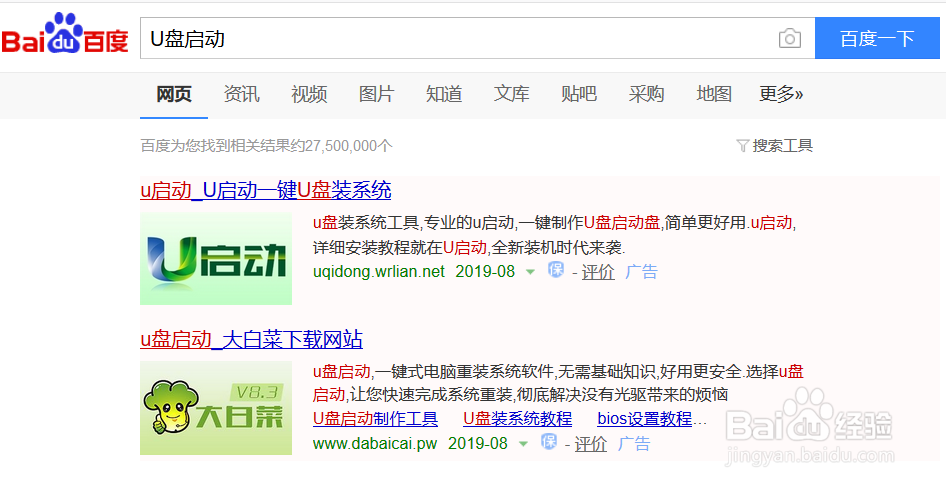Visit www.dabaicai.pw URL link
This screenshot has width=946, height=488.
click(375, 444)
